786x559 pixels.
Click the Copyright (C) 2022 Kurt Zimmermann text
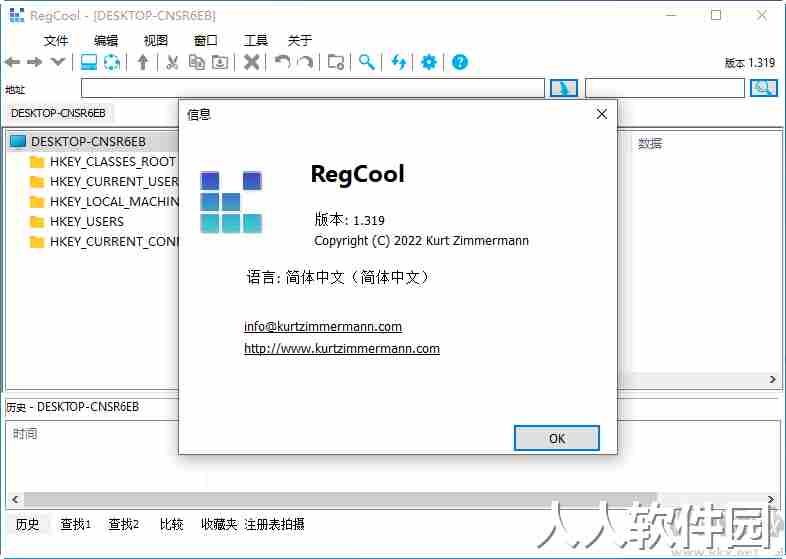coord(421,241)
